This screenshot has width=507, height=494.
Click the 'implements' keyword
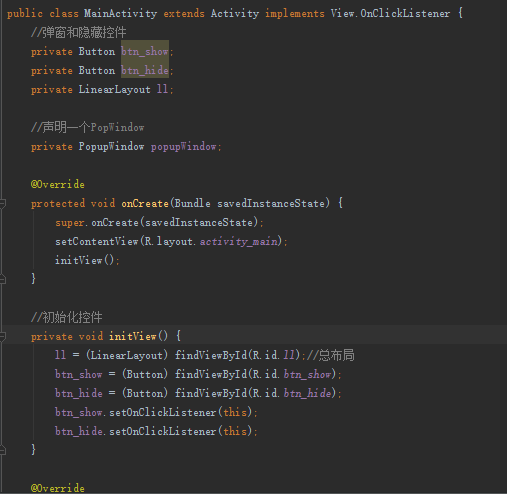[x=295, y=14]
